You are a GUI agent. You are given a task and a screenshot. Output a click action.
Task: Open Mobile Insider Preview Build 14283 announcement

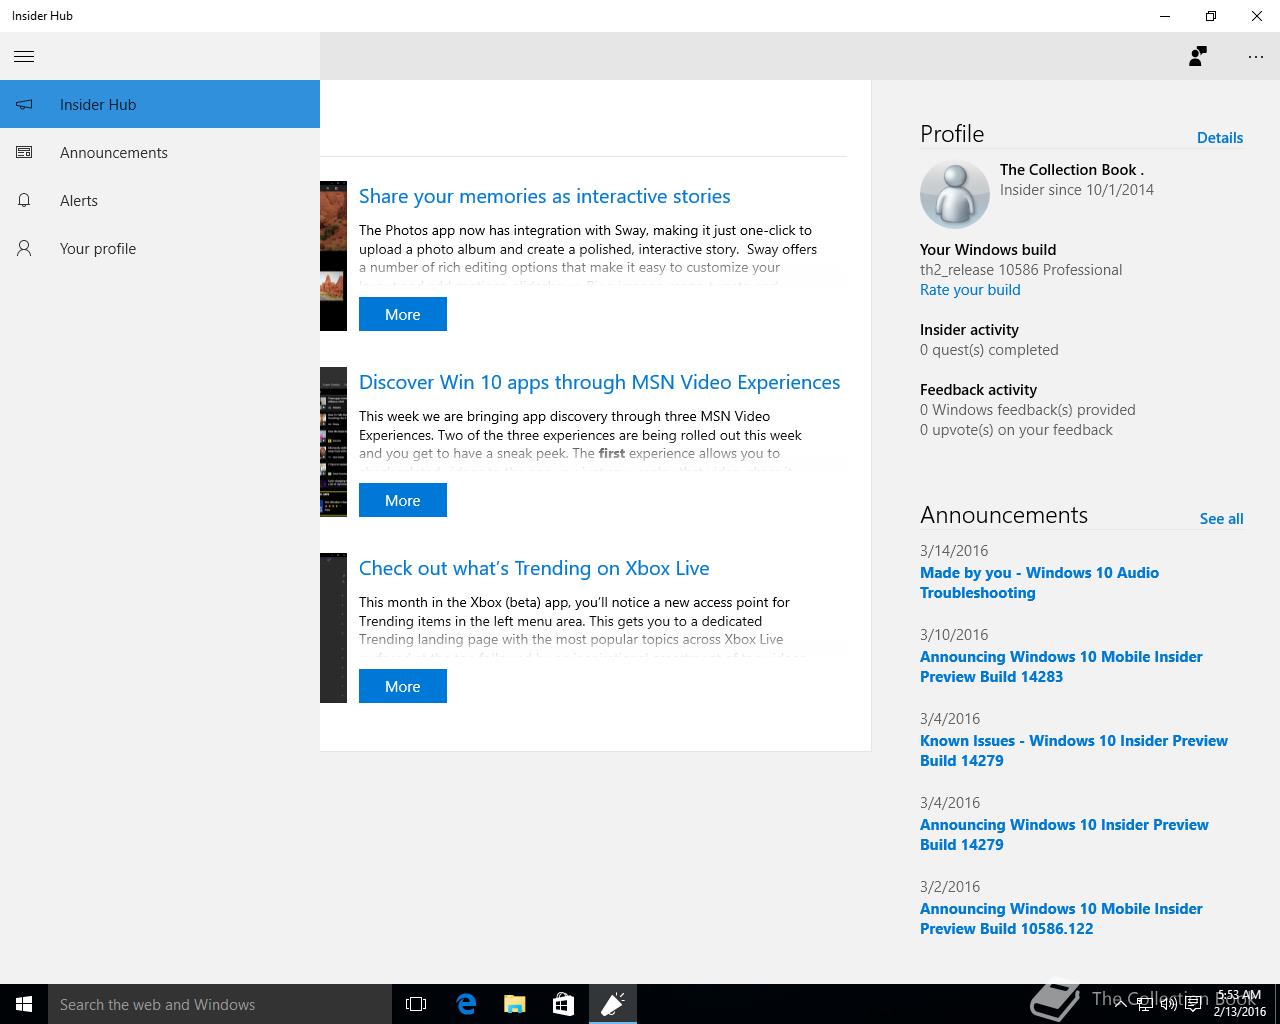click(x=1061, y=667)
